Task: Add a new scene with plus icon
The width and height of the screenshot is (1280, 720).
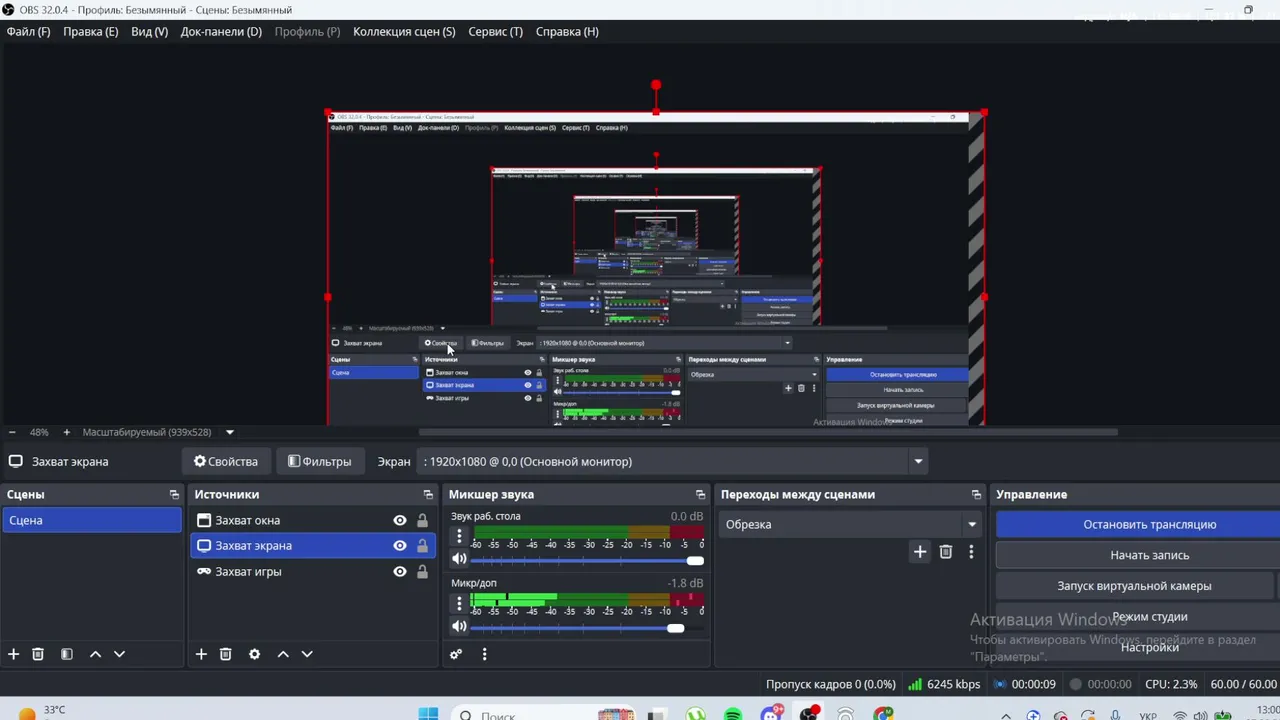Action: [x=14, y=654]
